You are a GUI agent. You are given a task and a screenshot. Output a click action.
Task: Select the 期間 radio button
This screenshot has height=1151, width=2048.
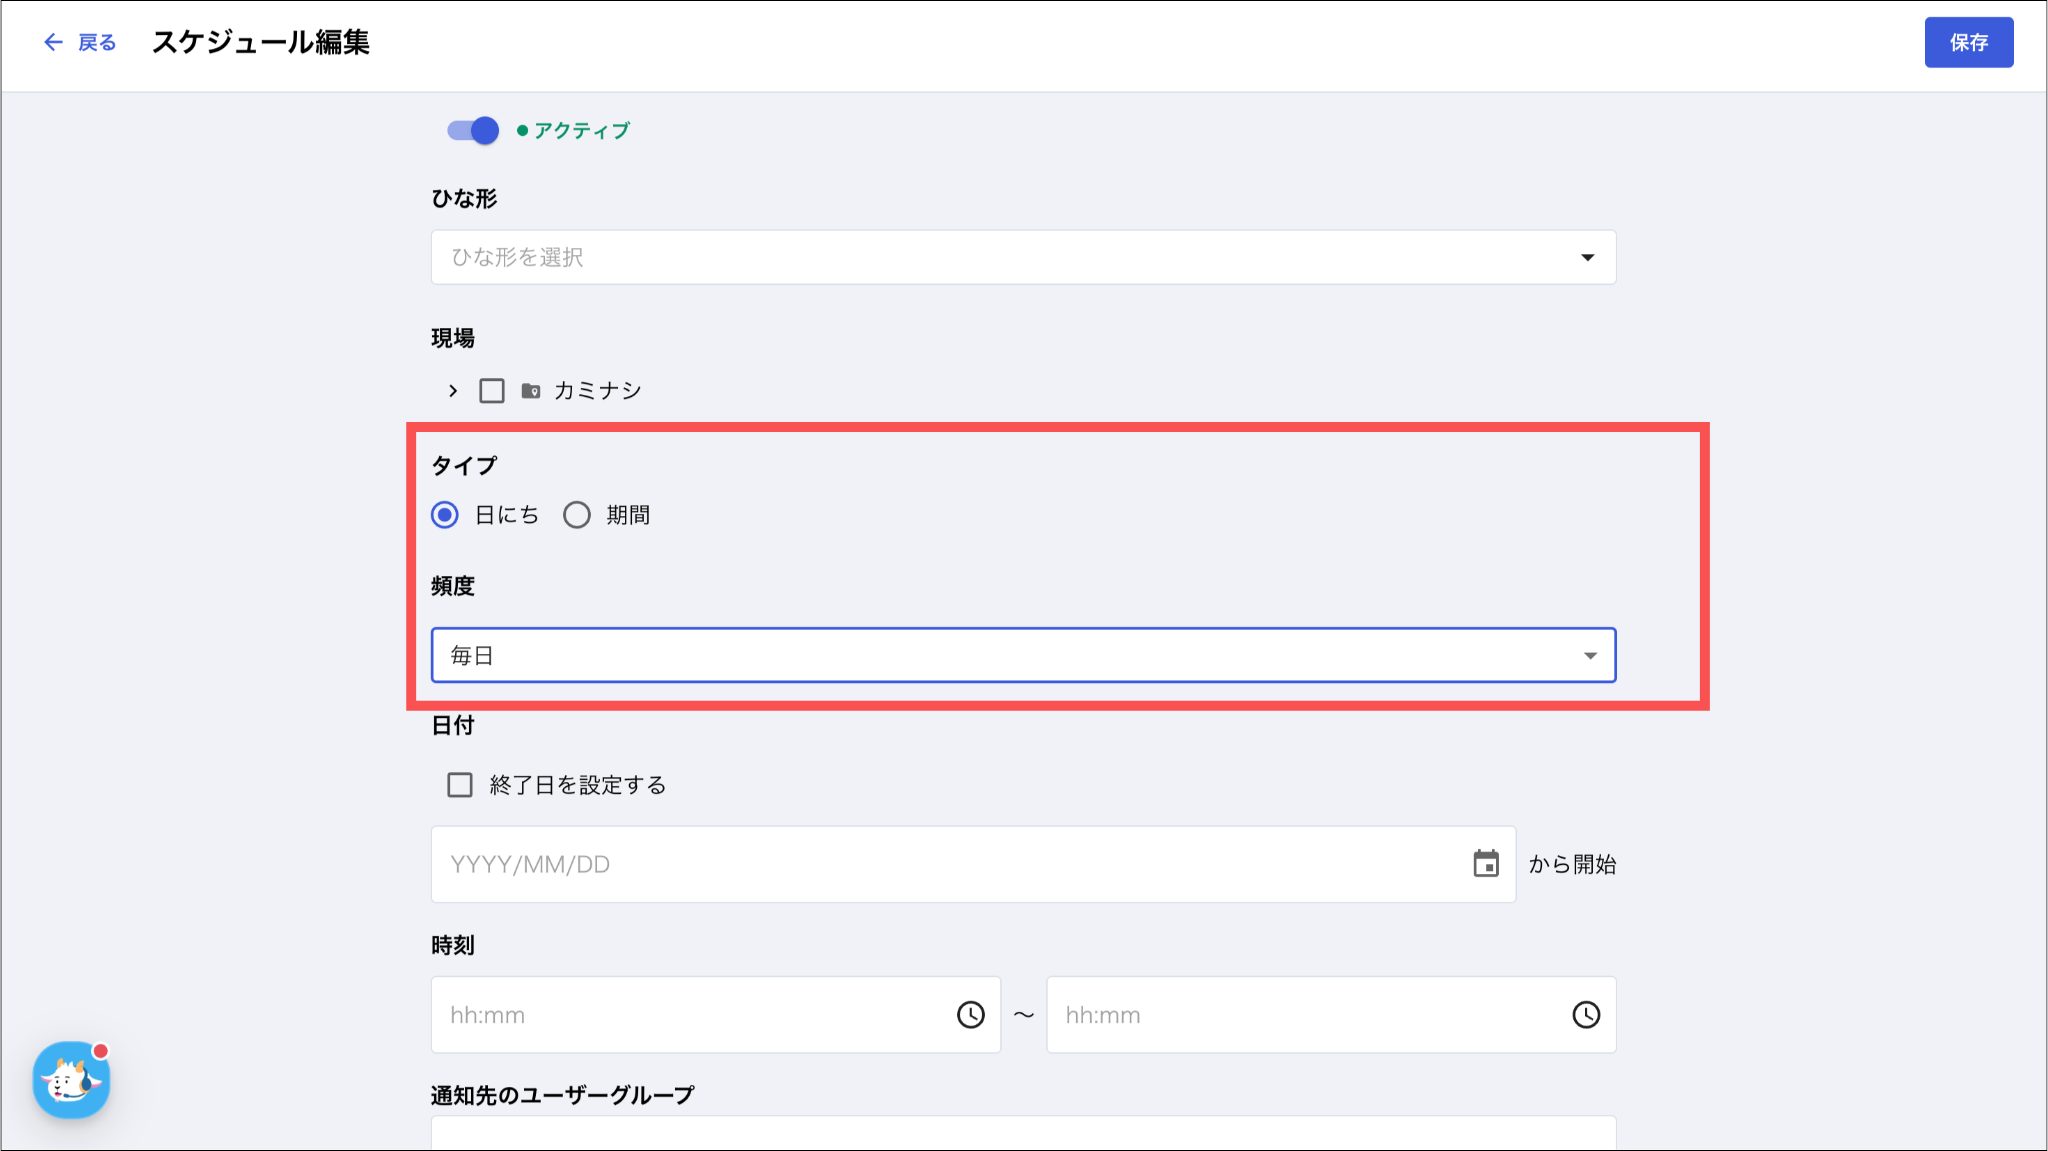point(577,515)
